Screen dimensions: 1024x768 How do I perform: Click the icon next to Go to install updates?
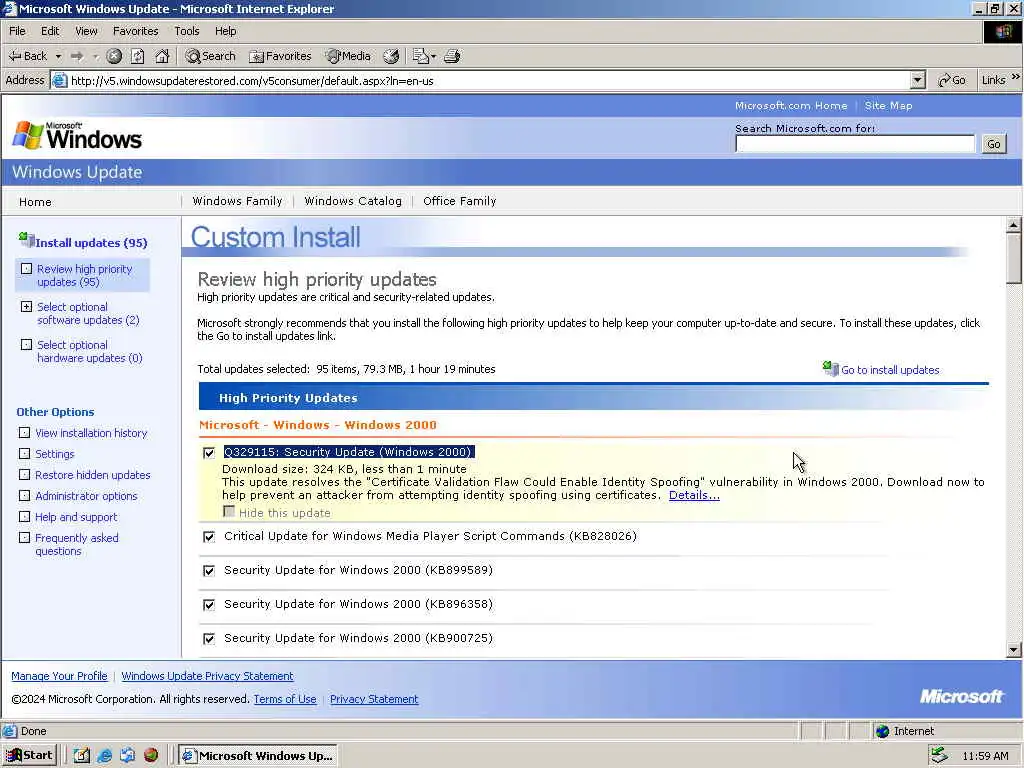(x=830, y=368)
